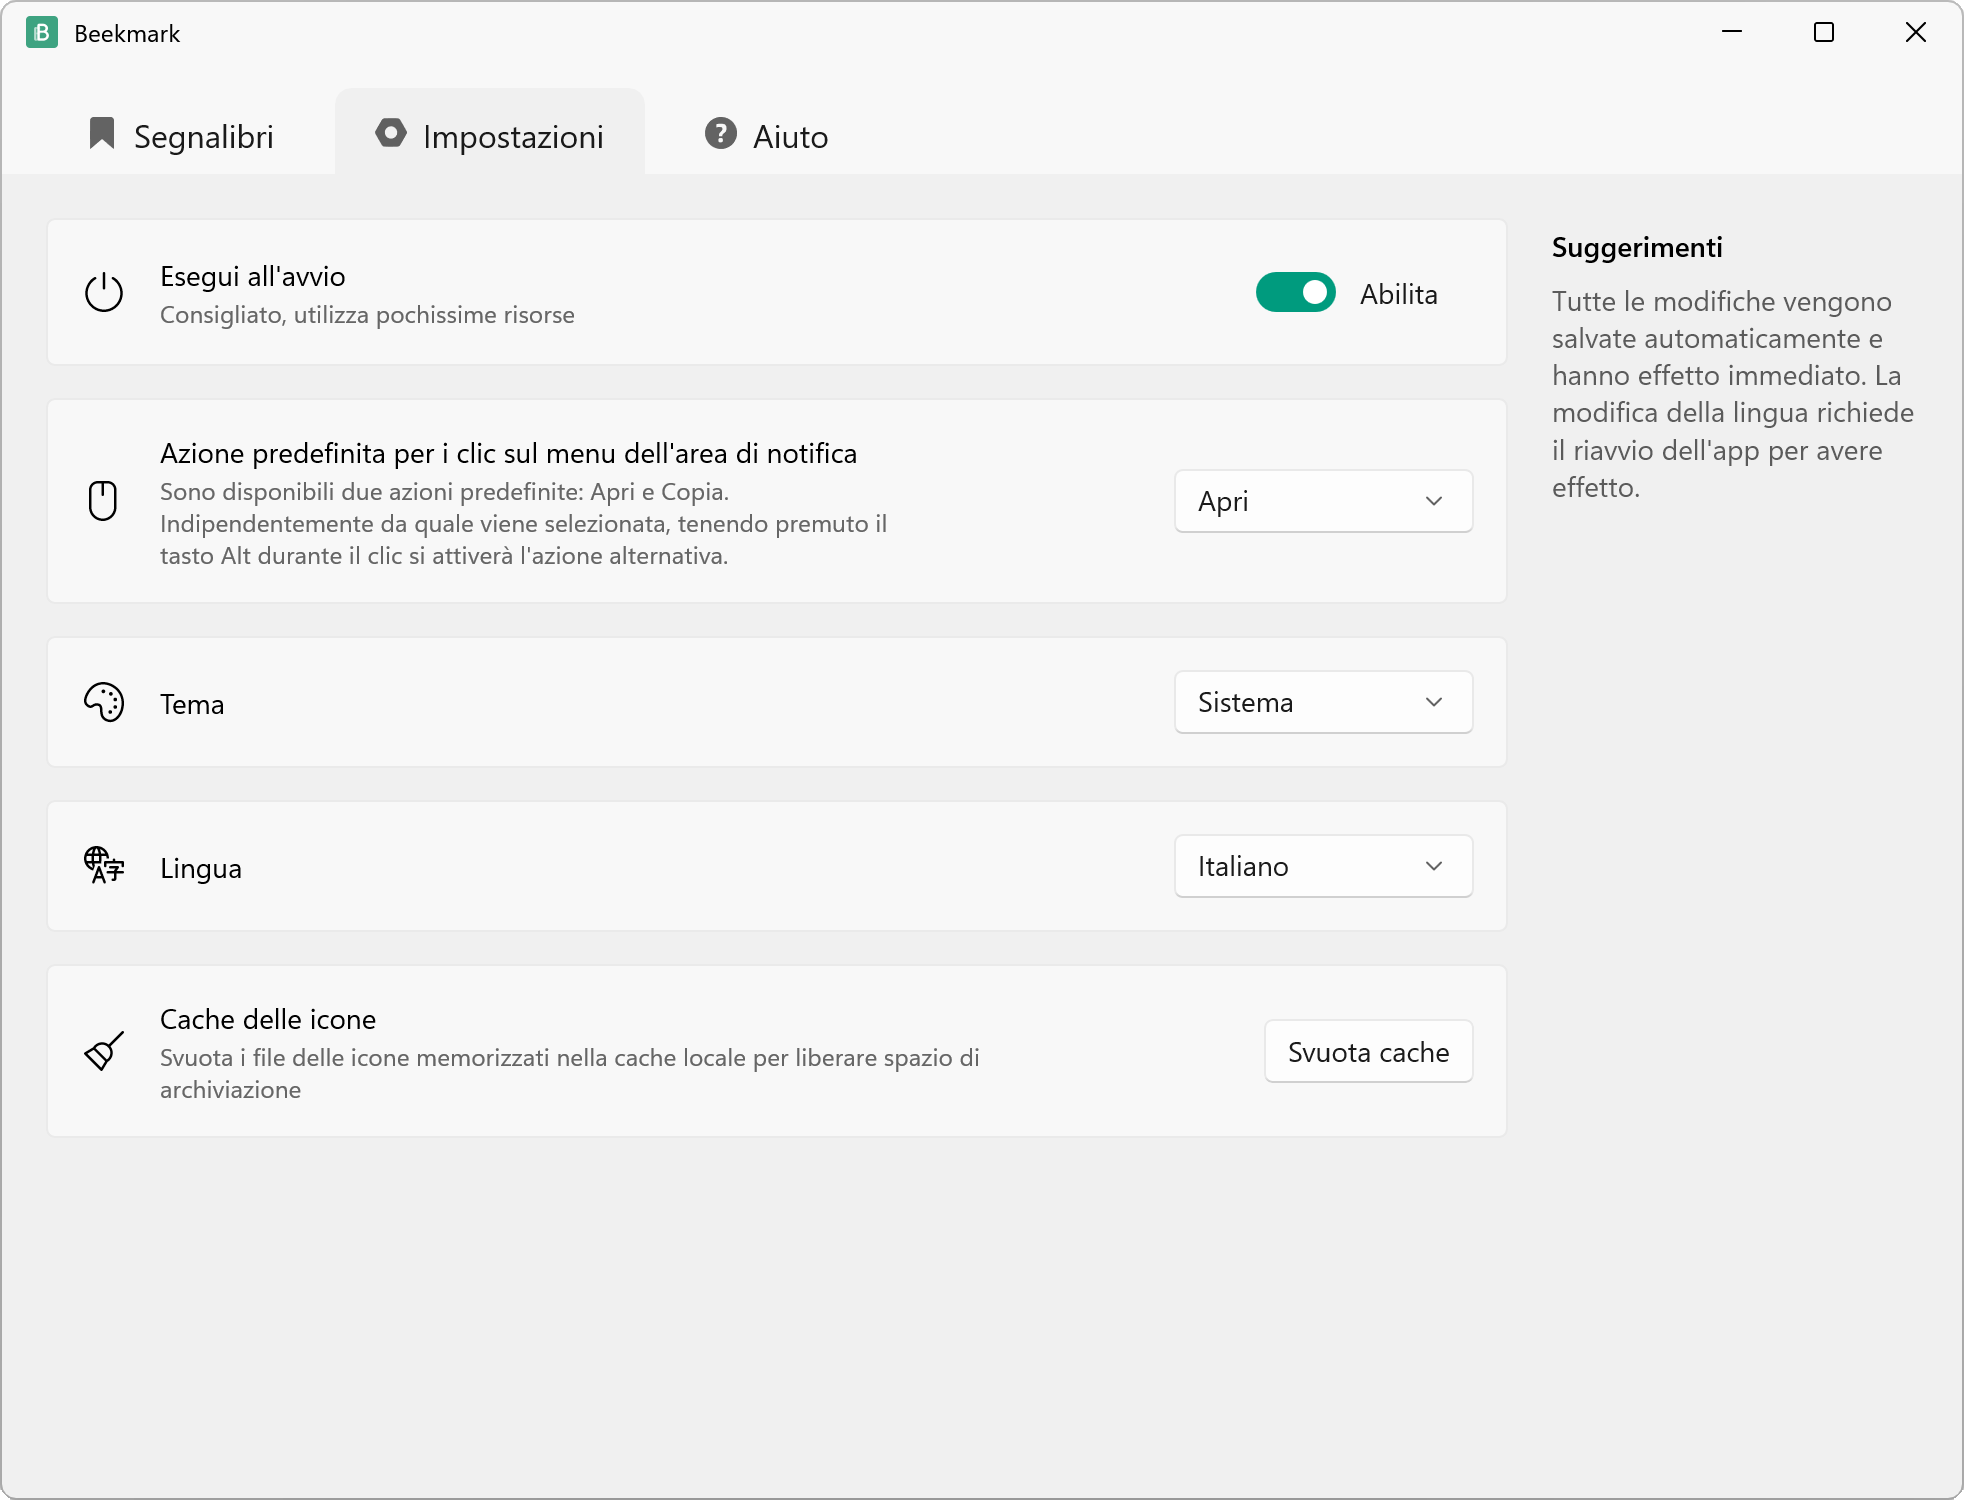Maximize the Beekmark window
1964x1500 pixels.
[1824, 32]
